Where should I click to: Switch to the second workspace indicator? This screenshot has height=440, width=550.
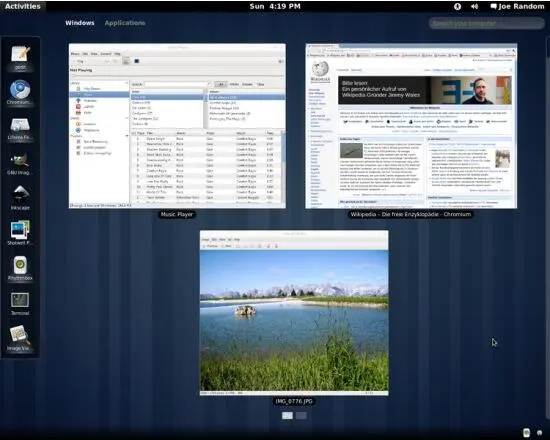301,415
